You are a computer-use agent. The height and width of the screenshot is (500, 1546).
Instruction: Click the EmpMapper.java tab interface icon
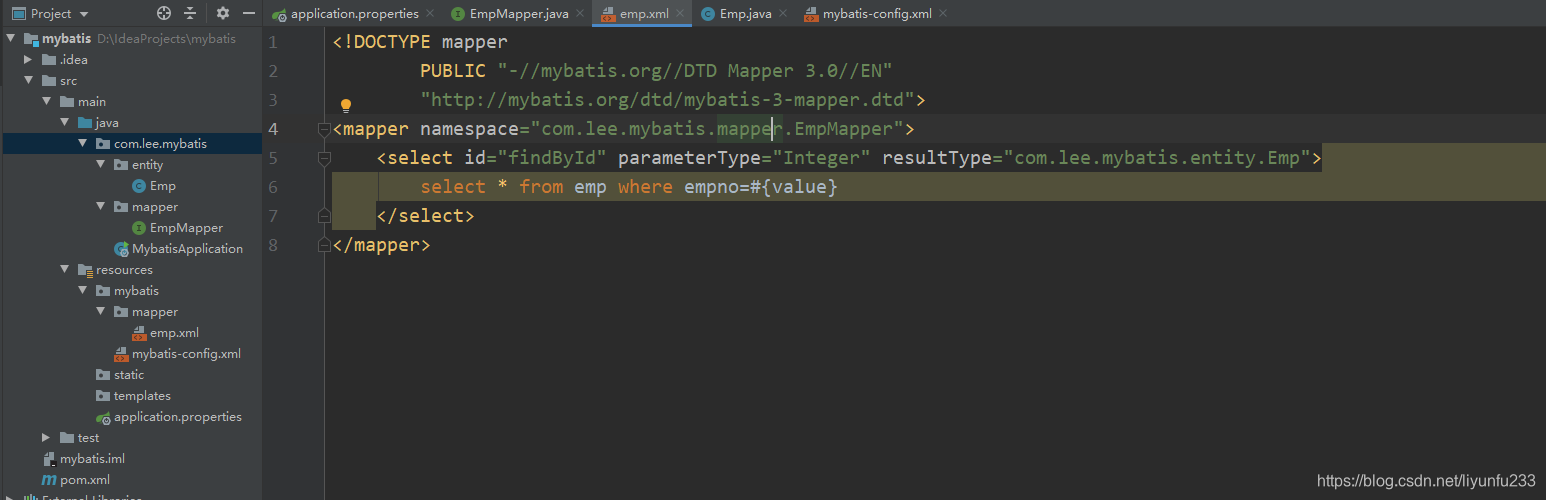pos(458,14)
